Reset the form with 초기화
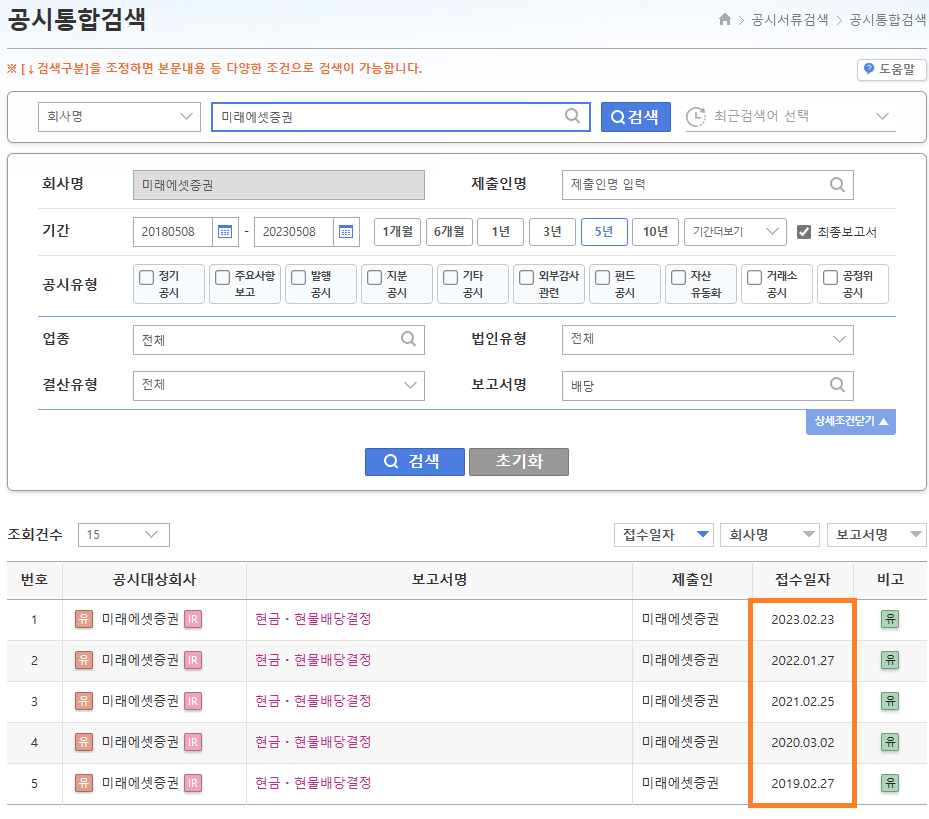 pyautogui.click(x=519, y=462)
